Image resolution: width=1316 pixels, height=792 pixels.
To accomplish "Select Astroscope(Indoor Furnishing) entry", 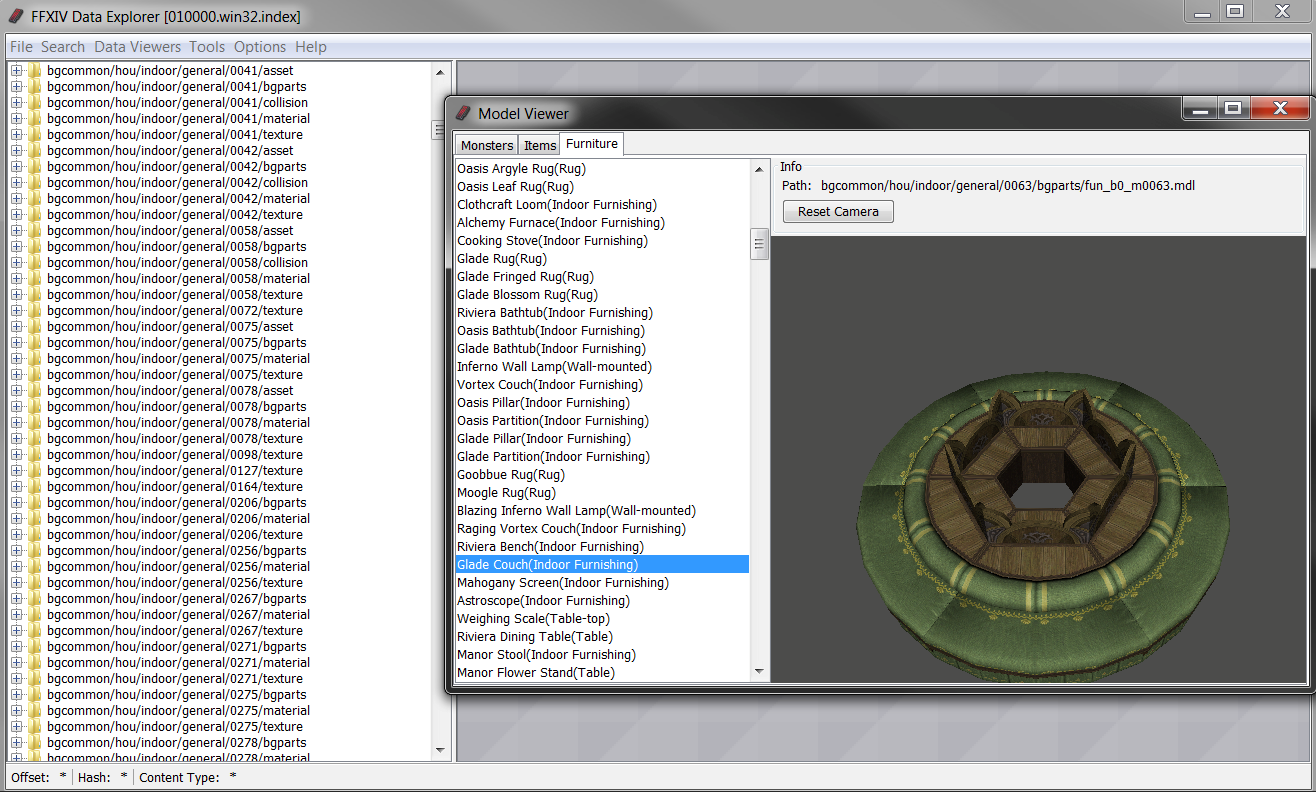I will [603, 601].
